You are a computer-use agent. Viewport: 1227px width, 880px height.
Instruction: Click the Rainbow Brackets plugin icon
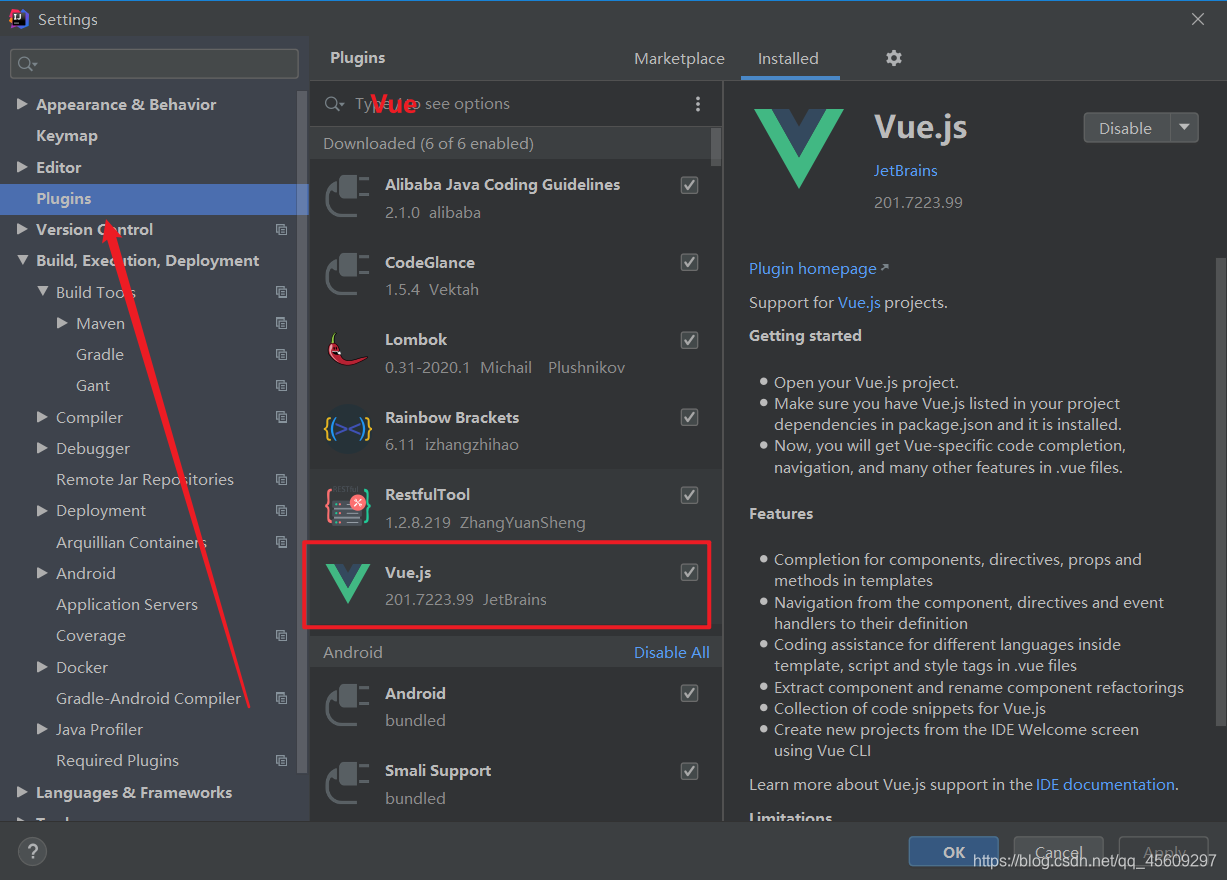pos(348,430)
